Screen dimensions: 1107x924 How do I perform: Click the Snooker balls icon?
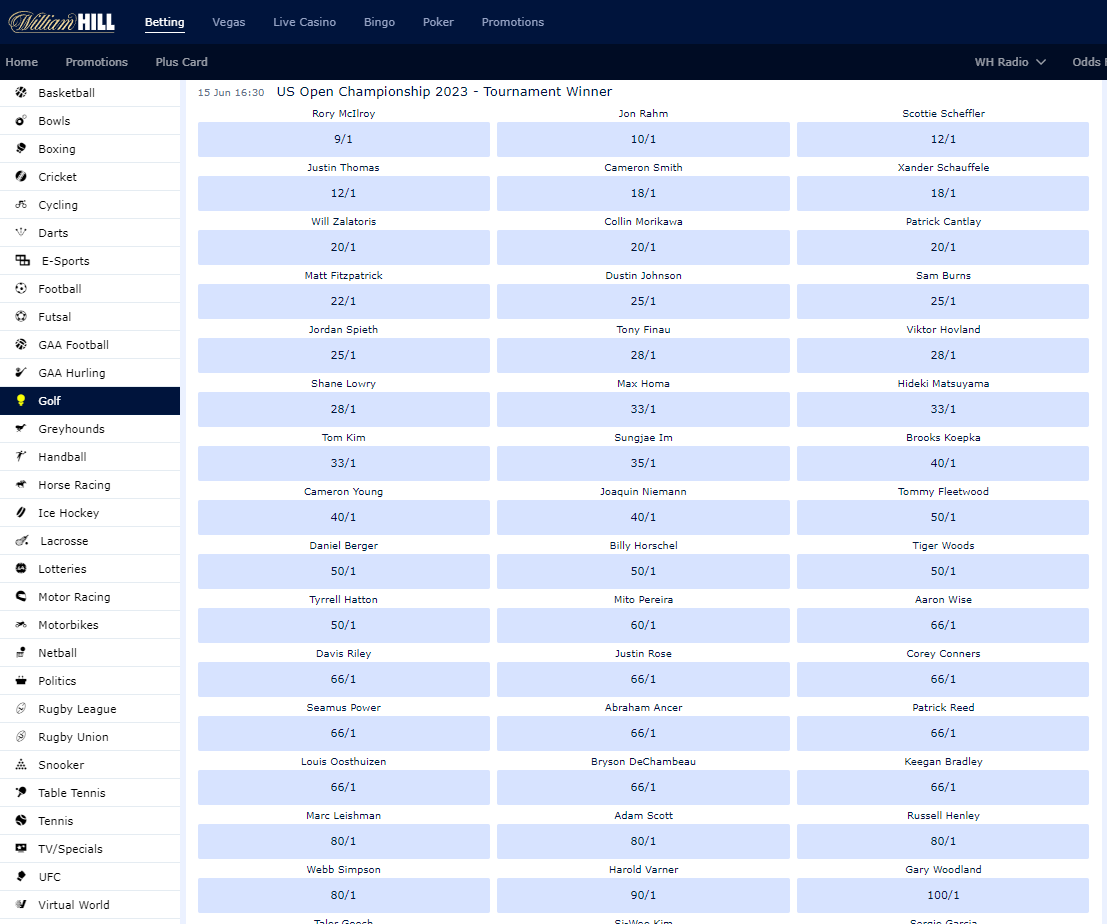click(x=21, y=764)
